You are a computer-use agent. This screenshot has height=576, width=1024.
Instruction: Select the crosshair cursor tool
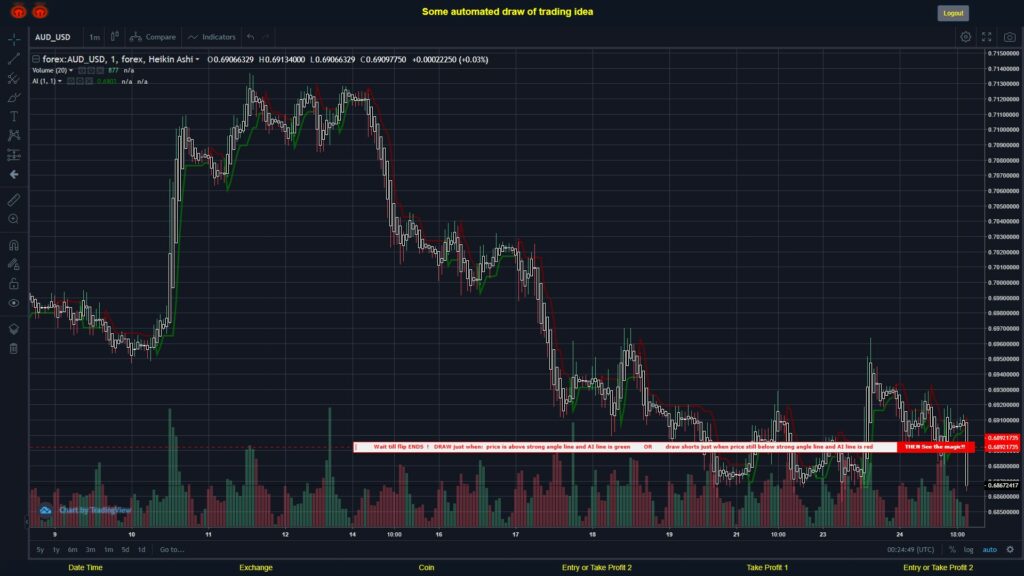pos(14,39)
